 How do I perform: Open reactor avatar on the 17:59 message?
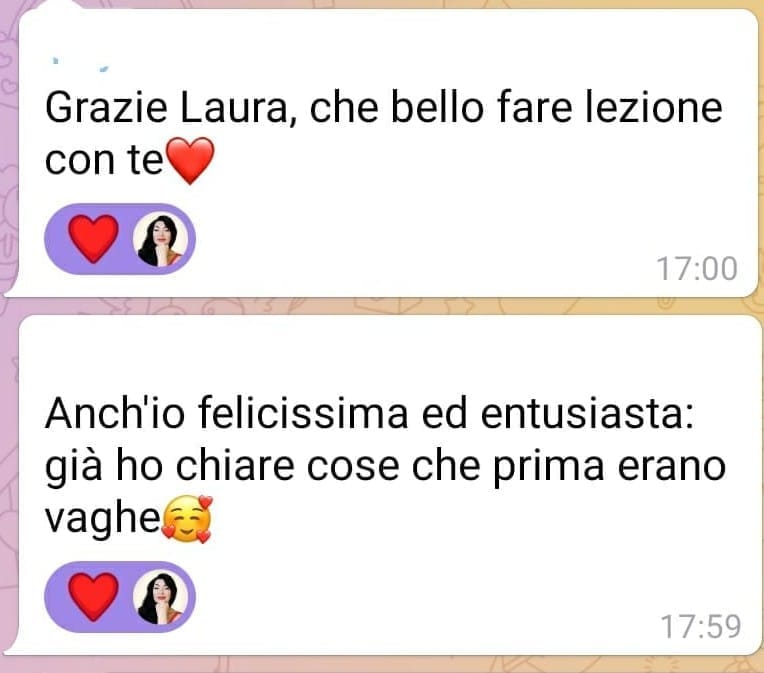(161, 597)
